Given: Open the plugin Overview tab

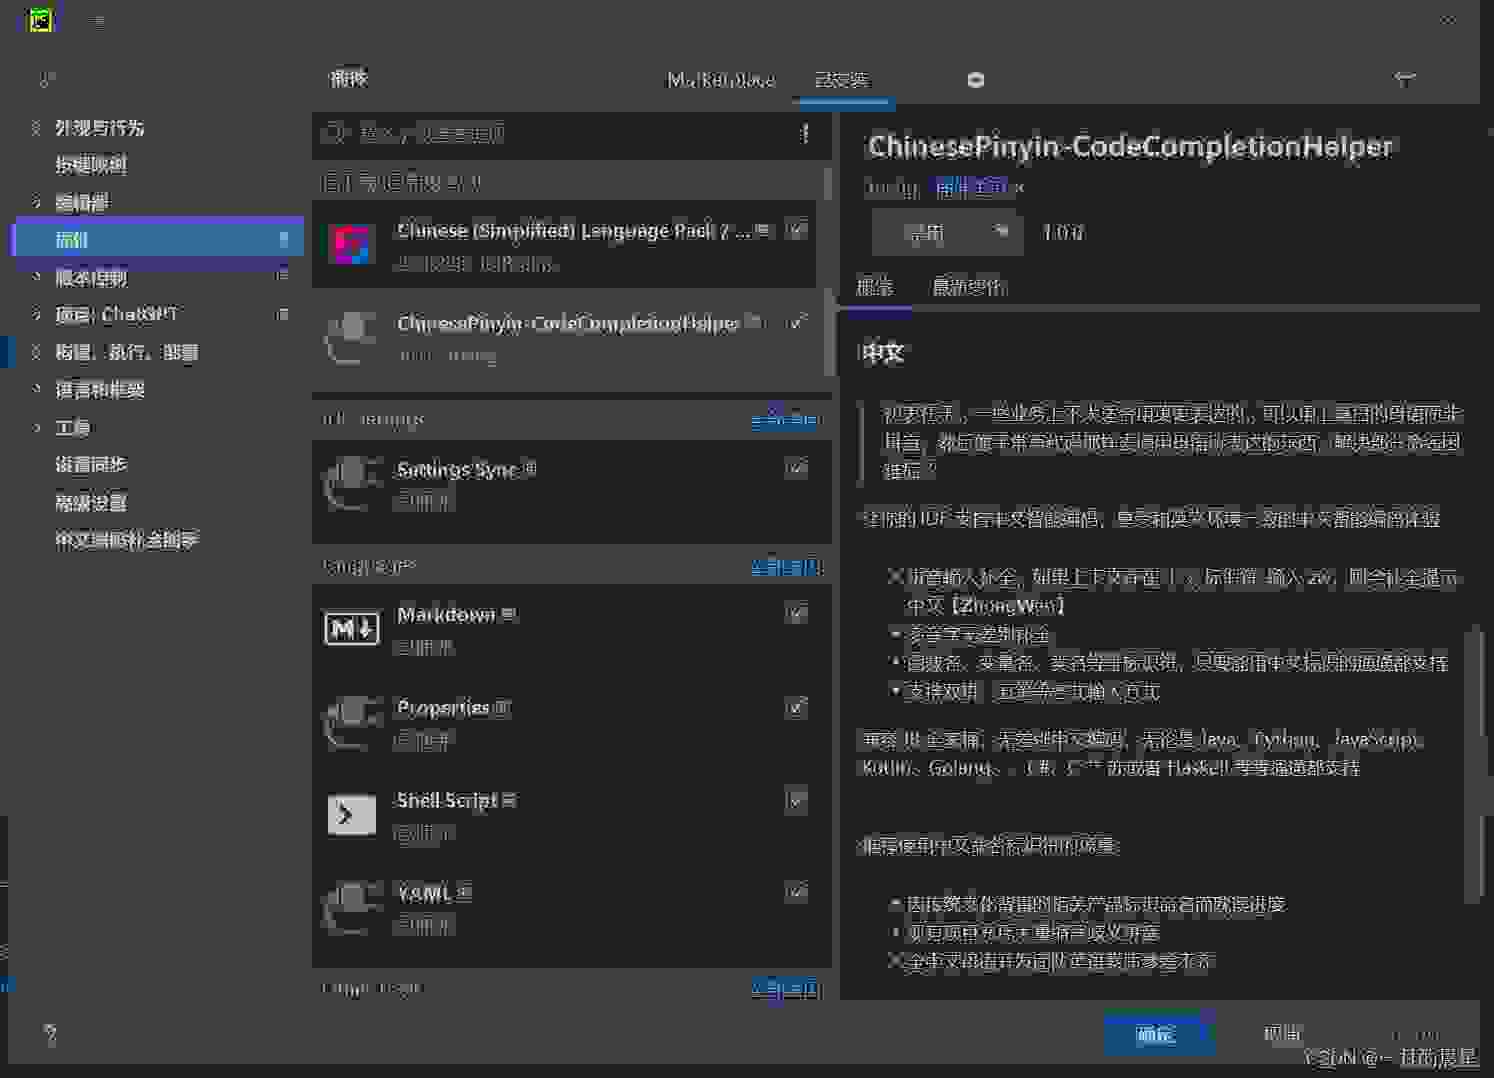Looking at the screenshot, I should click(874, 287).
